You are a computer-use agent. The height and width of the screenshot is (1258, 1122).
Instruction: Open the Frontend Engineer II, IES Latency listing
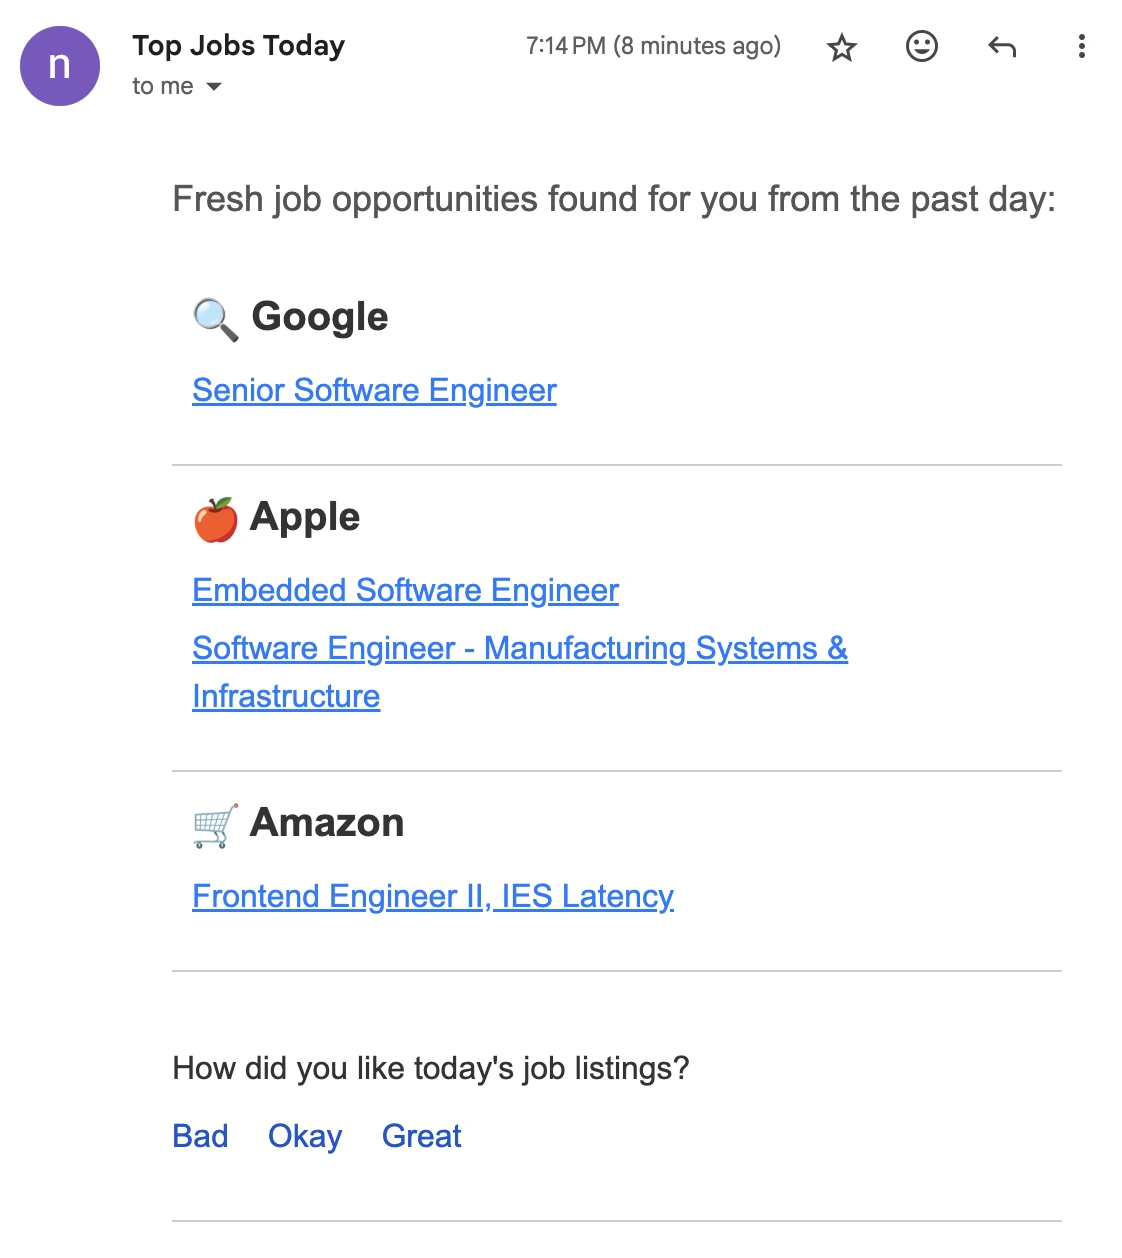tap(433, 897)
